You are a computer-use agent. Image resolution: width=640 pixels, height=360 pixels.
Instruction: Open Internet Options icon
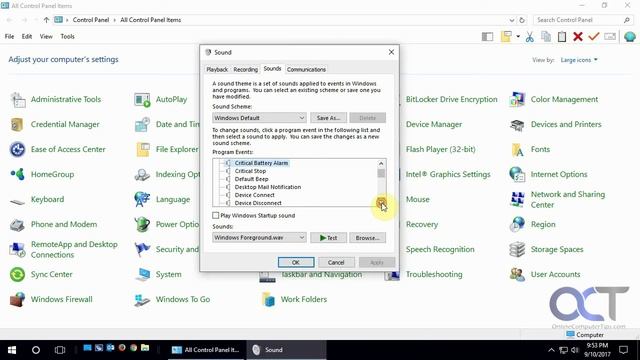(x=517, y=174)
